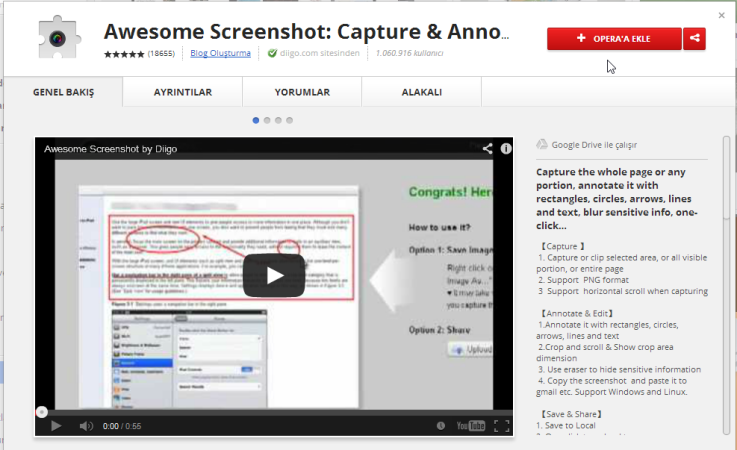Click the 【Annotate & Edit】 heading
Viewport: 737px width, 450px height.
[576, 314]
